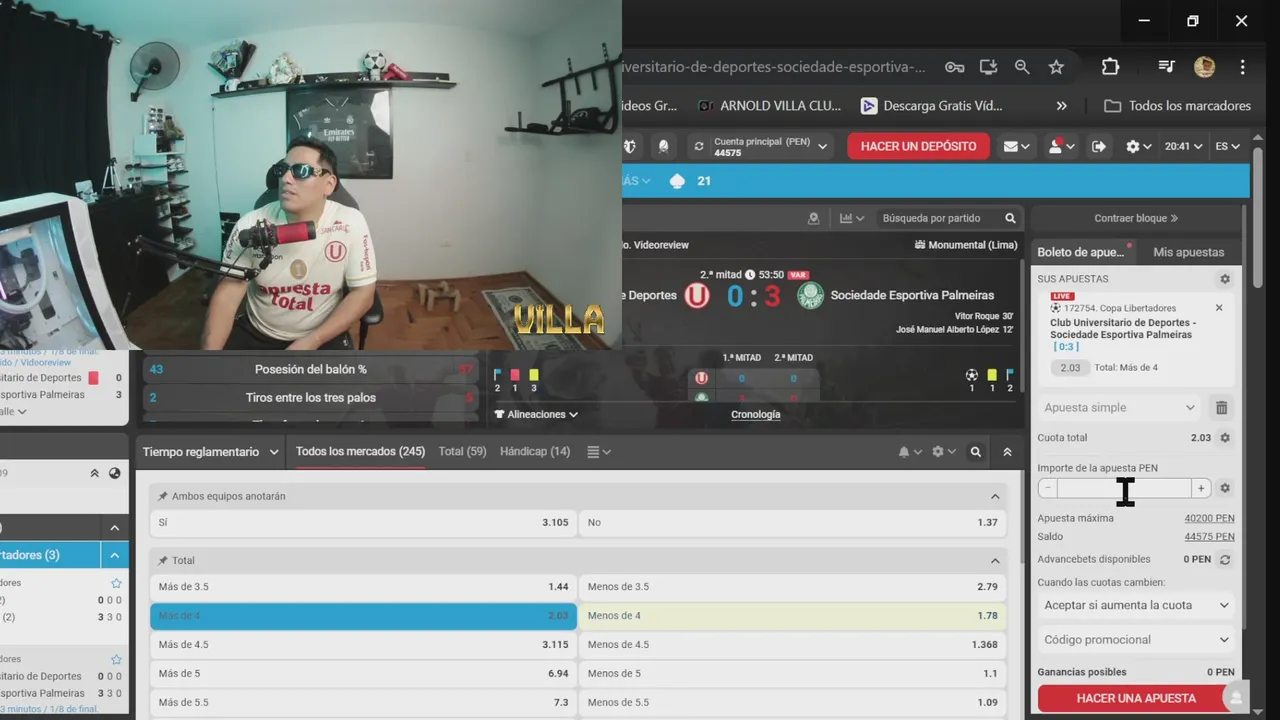
Task: Open the 20:41 time zone dropdown
Action: click(x=1183, y=146)
